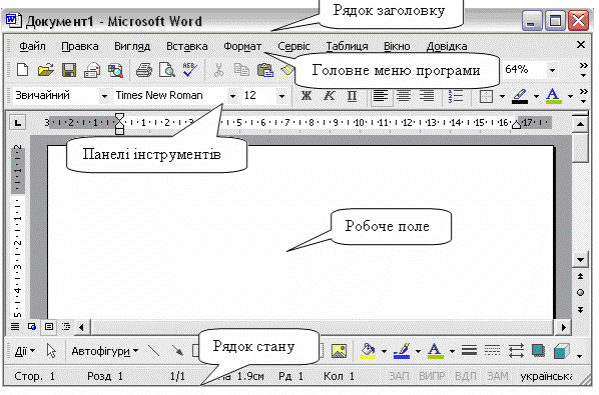Toggle ЗАП macro recording indicator
599x395 pixels.
tap(399, 376)
